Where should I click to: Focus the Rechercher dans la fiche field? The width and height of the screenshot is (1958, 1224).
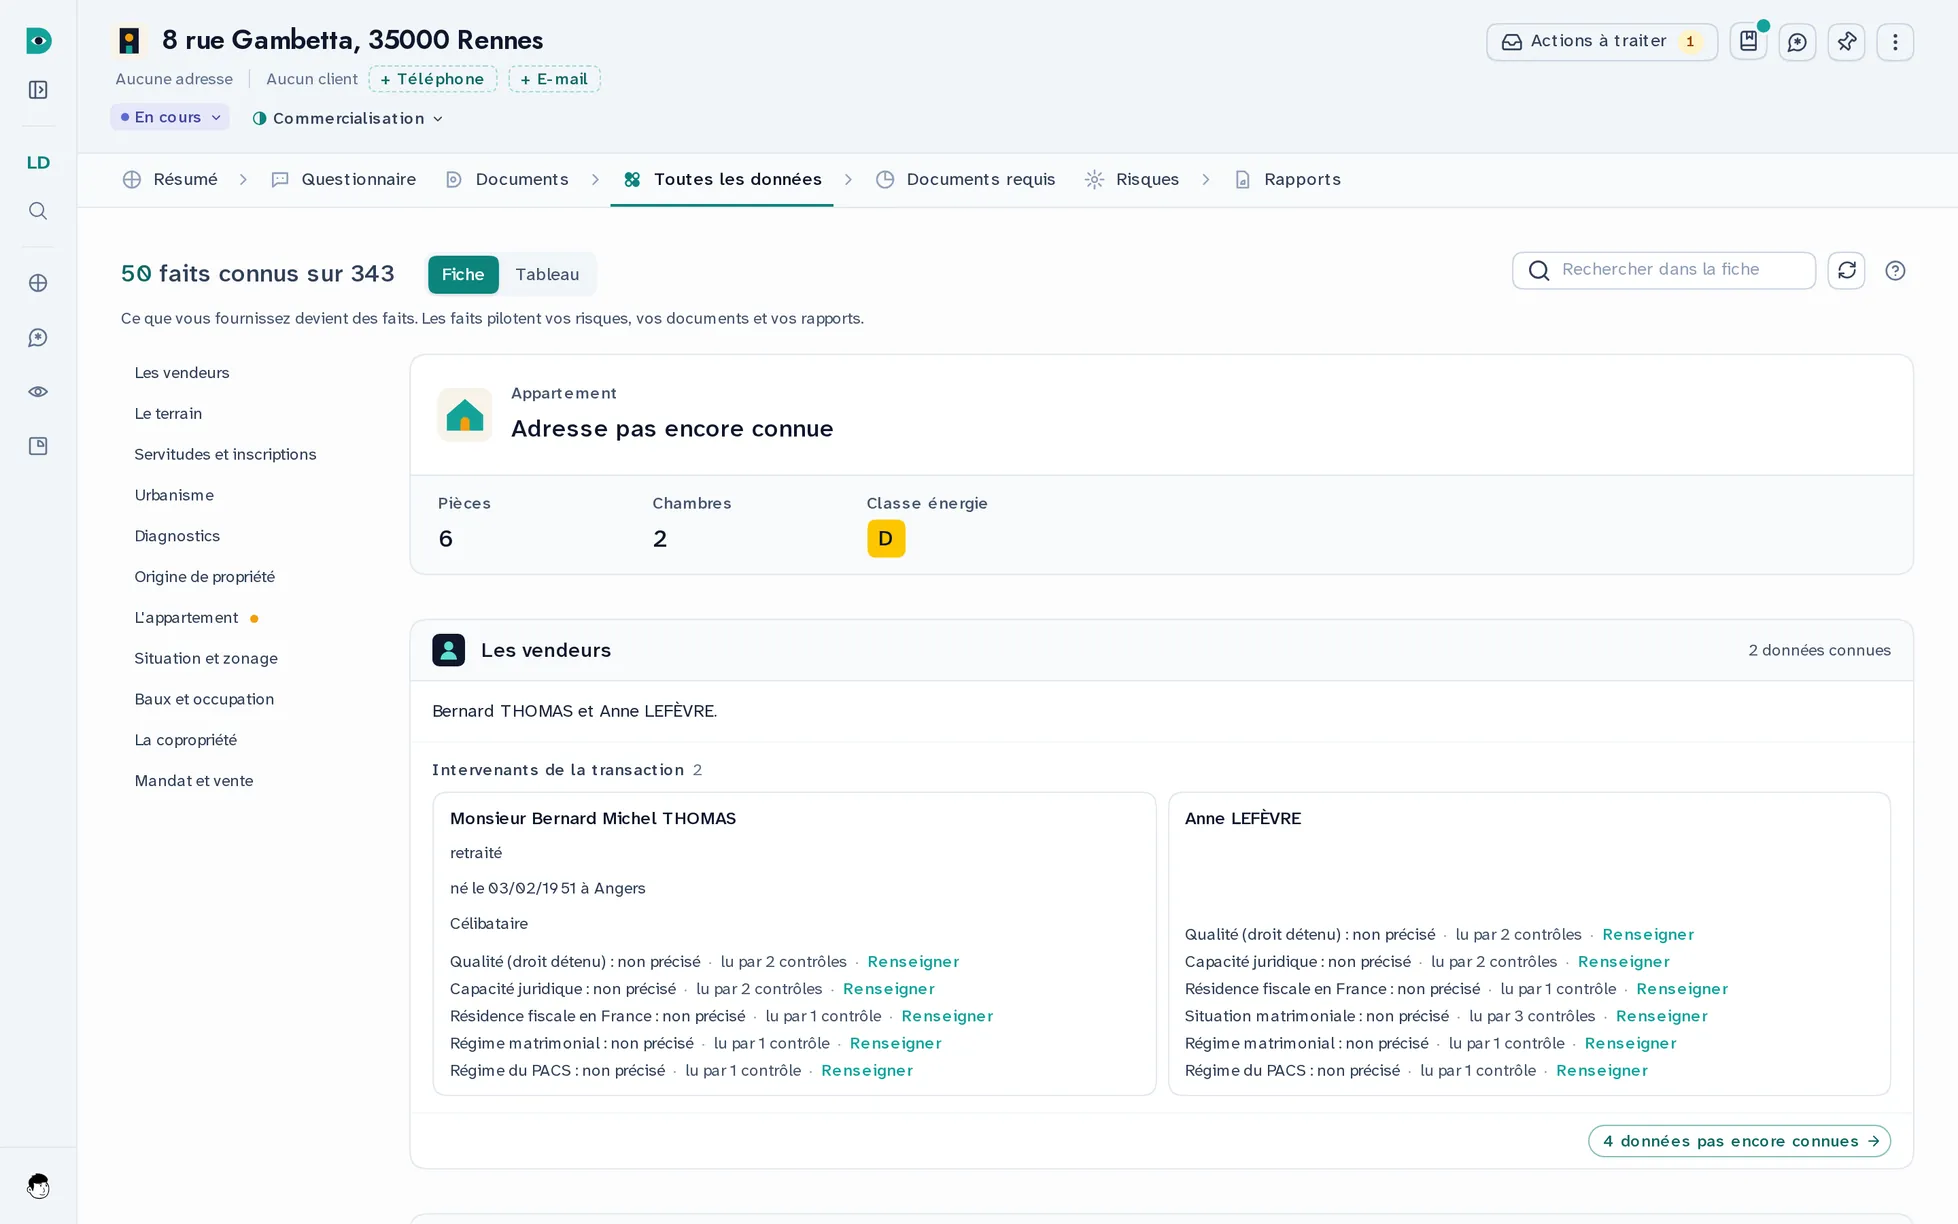tap(1664, 270)
